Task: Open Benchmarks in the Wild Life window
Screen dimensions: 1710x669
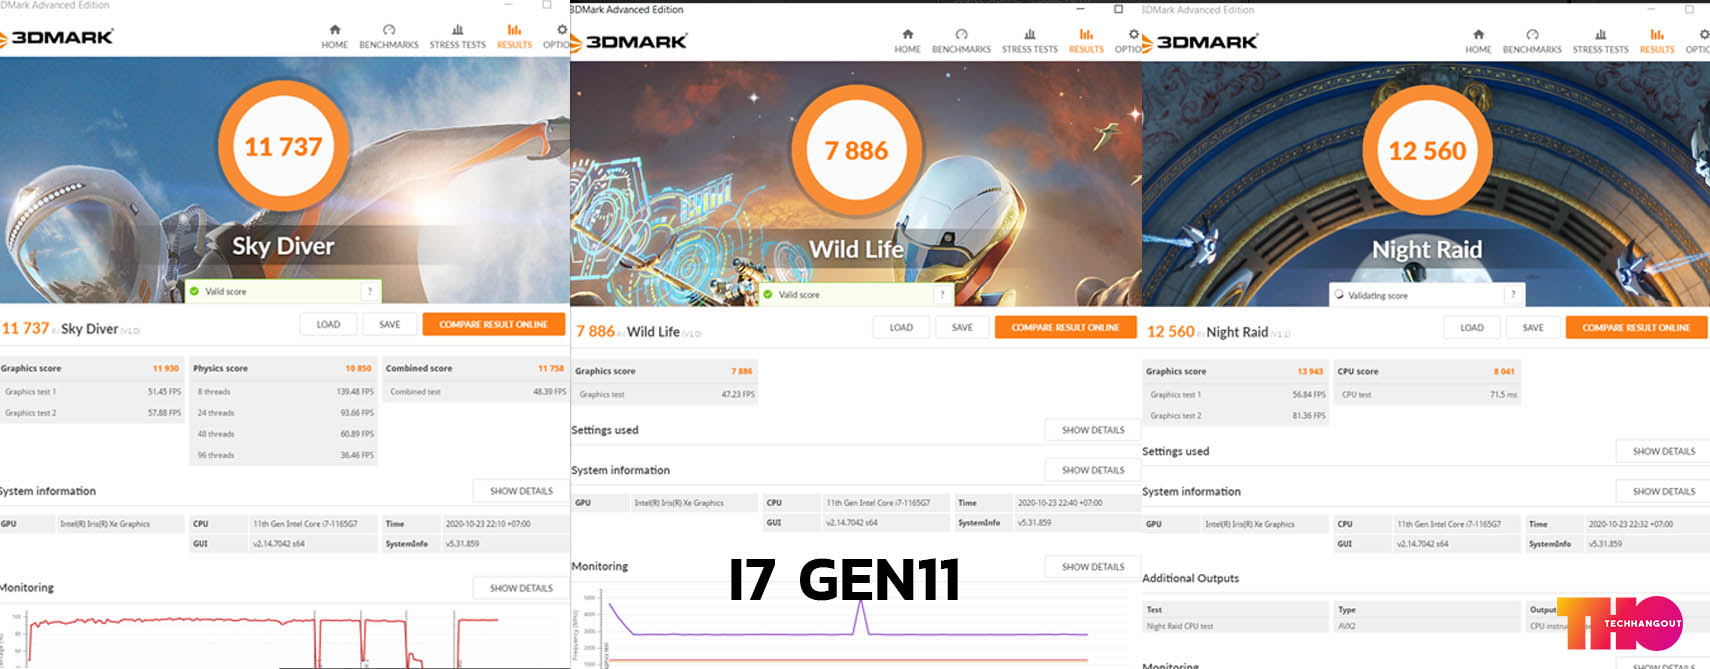Action: [x=961, y=41]
